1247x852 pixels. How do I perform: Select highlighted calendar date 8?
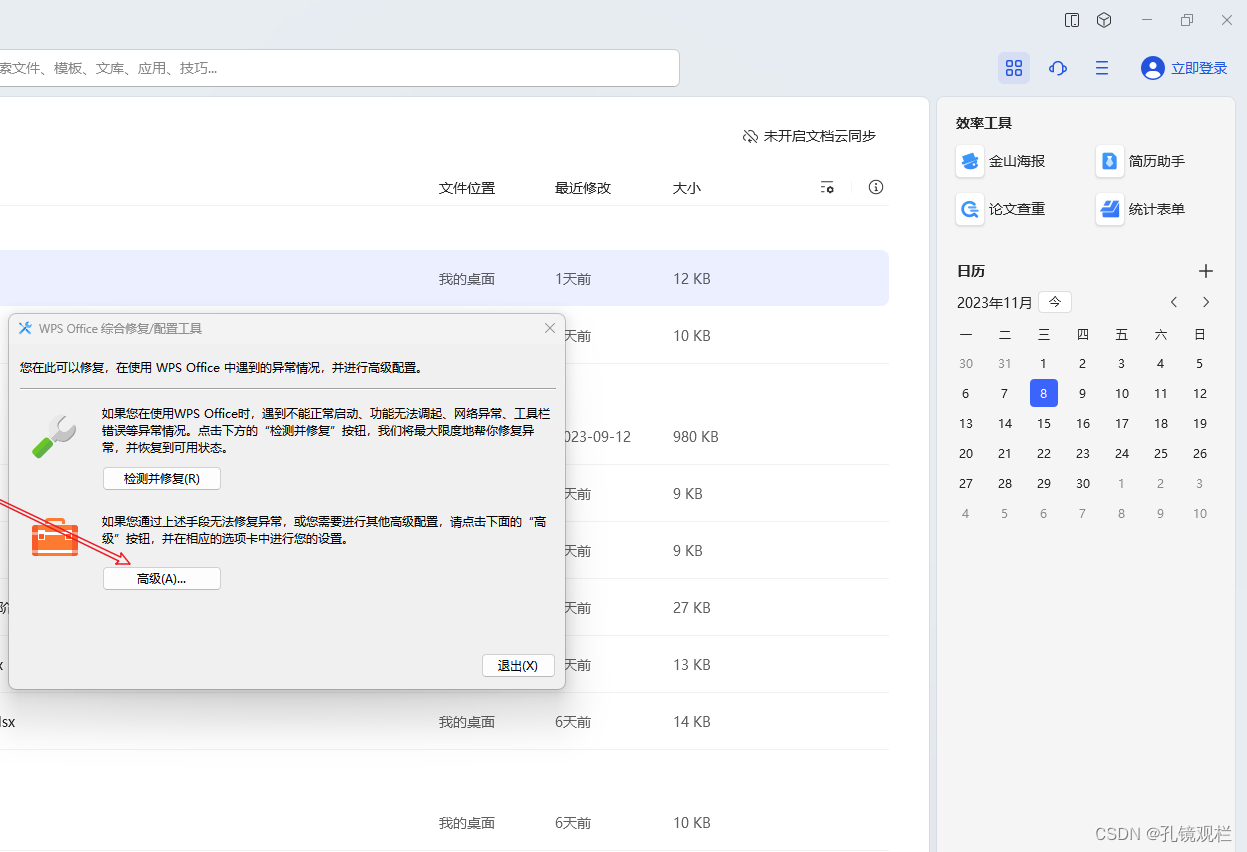tap(1044, 394)
